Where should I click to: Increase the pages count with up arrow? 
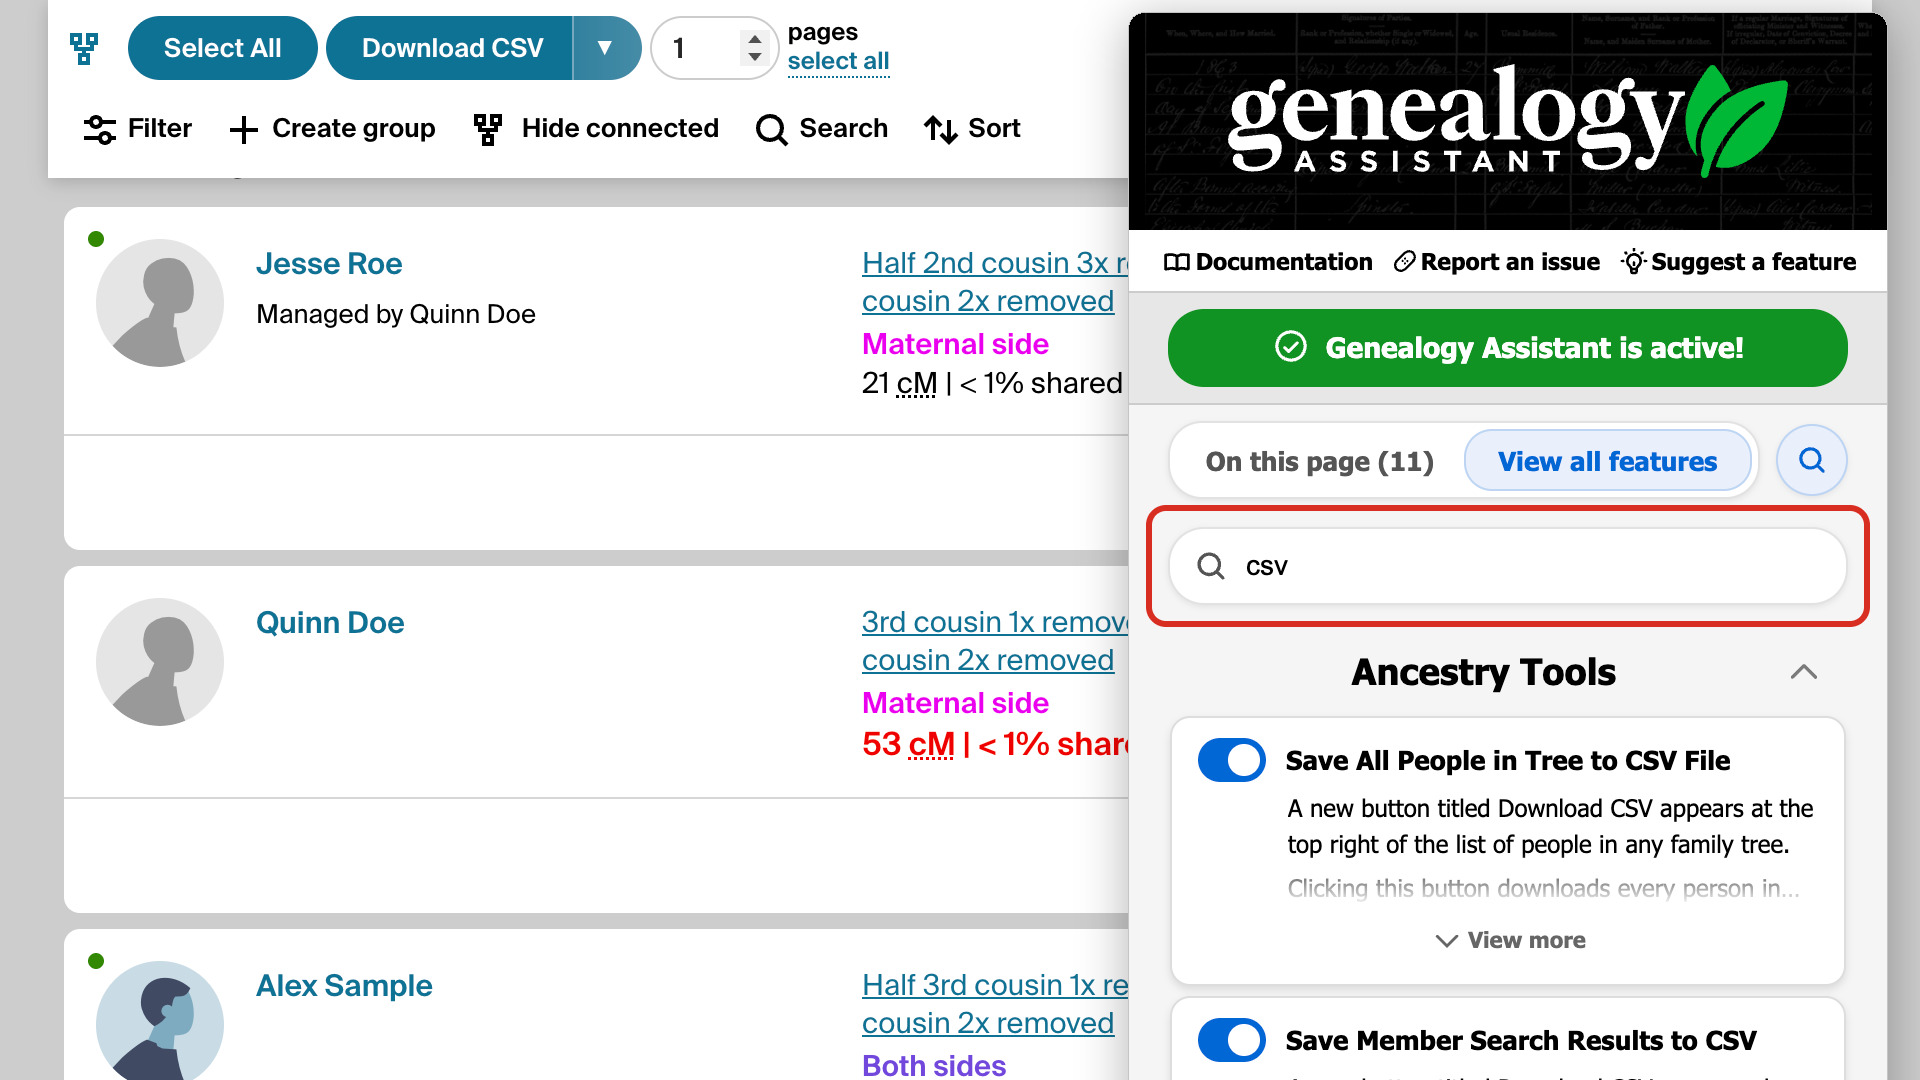(x=755, y=39)
